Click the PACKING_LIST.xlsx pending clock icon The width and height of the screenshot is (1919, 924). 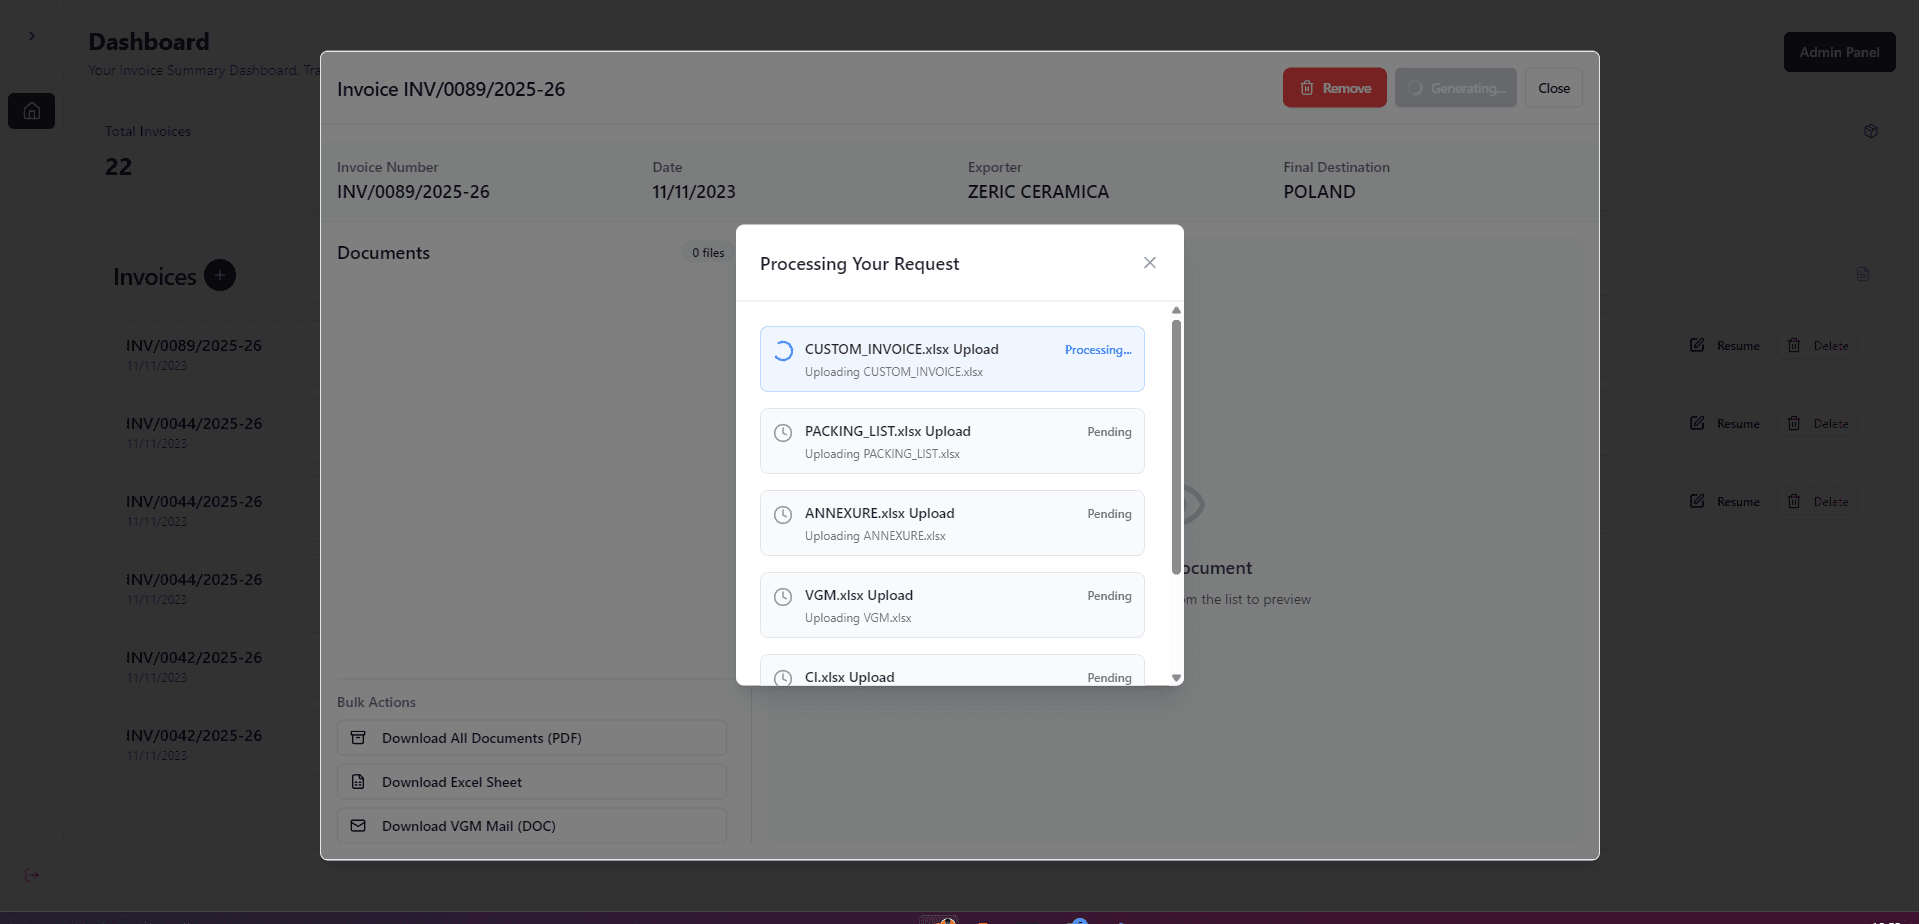point(783,433)
